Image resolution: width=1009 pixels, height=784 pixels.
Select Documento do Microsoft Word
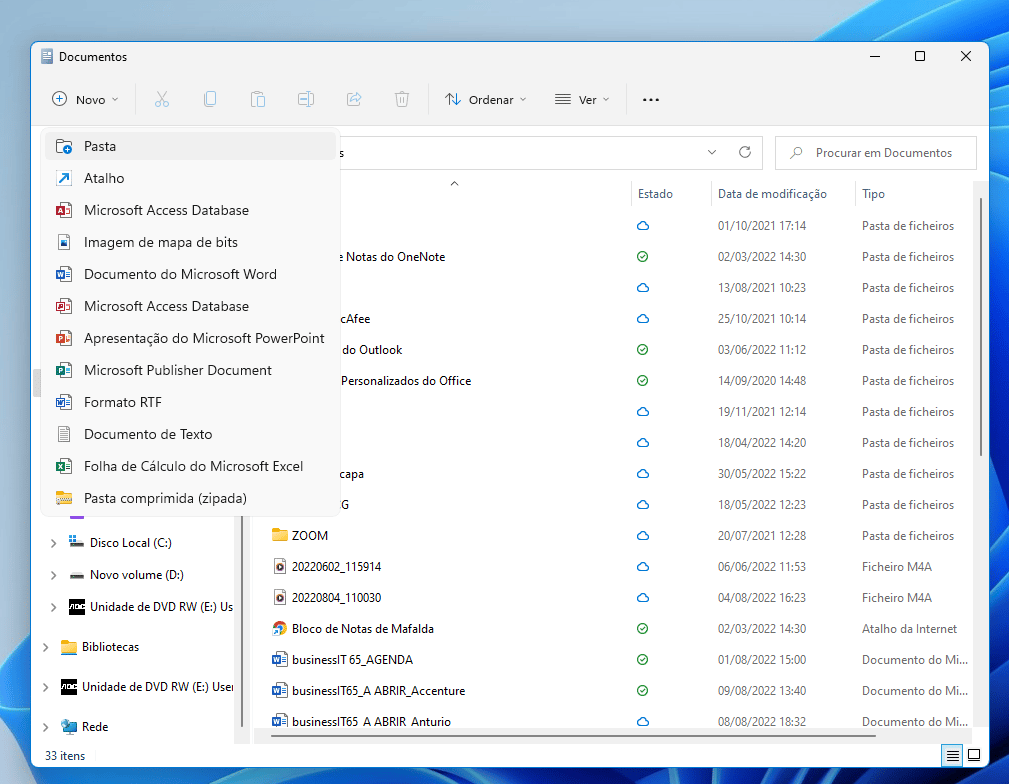(x=190, y=274)
